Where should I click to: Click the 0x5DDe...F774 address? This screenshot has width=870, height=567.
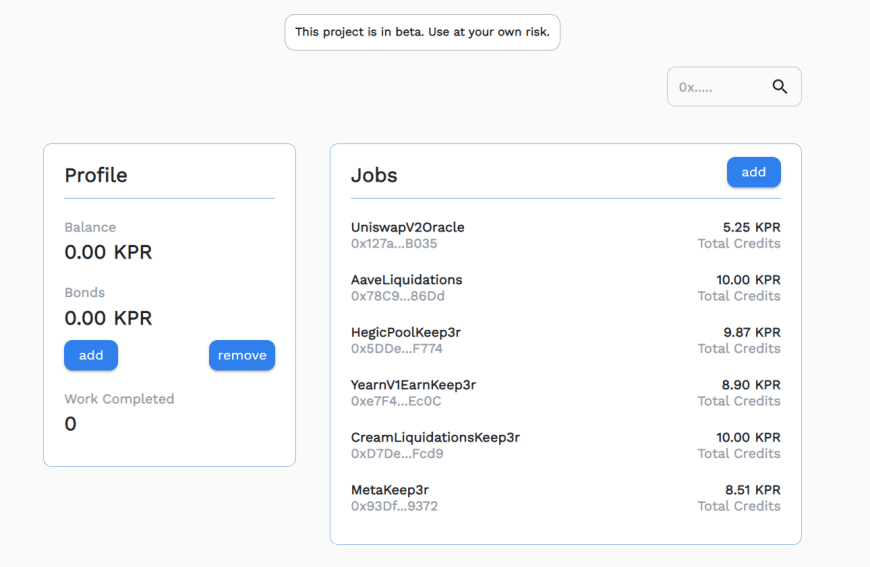pos(396,349)
